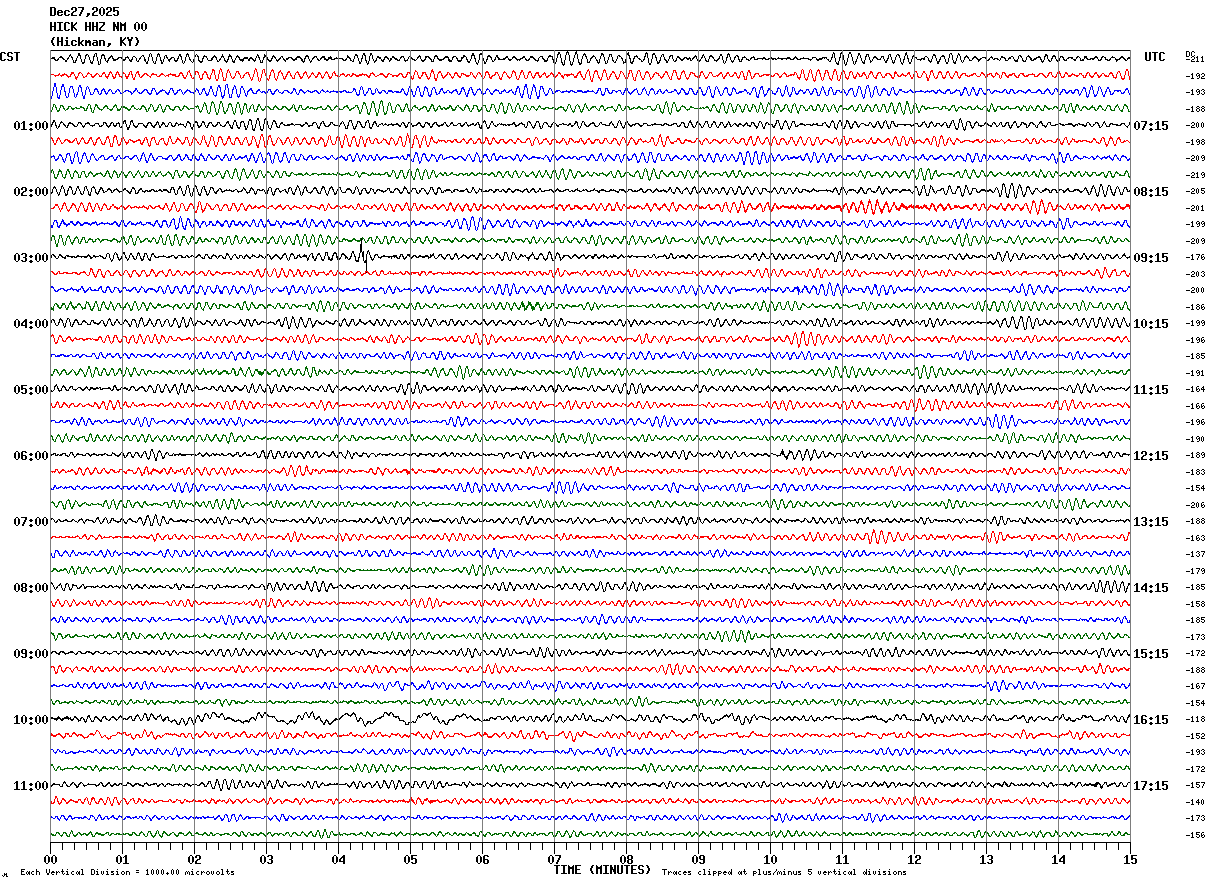Click the CST timezone label
Screen dimensions: 1210x886
(x=10, y=57)
